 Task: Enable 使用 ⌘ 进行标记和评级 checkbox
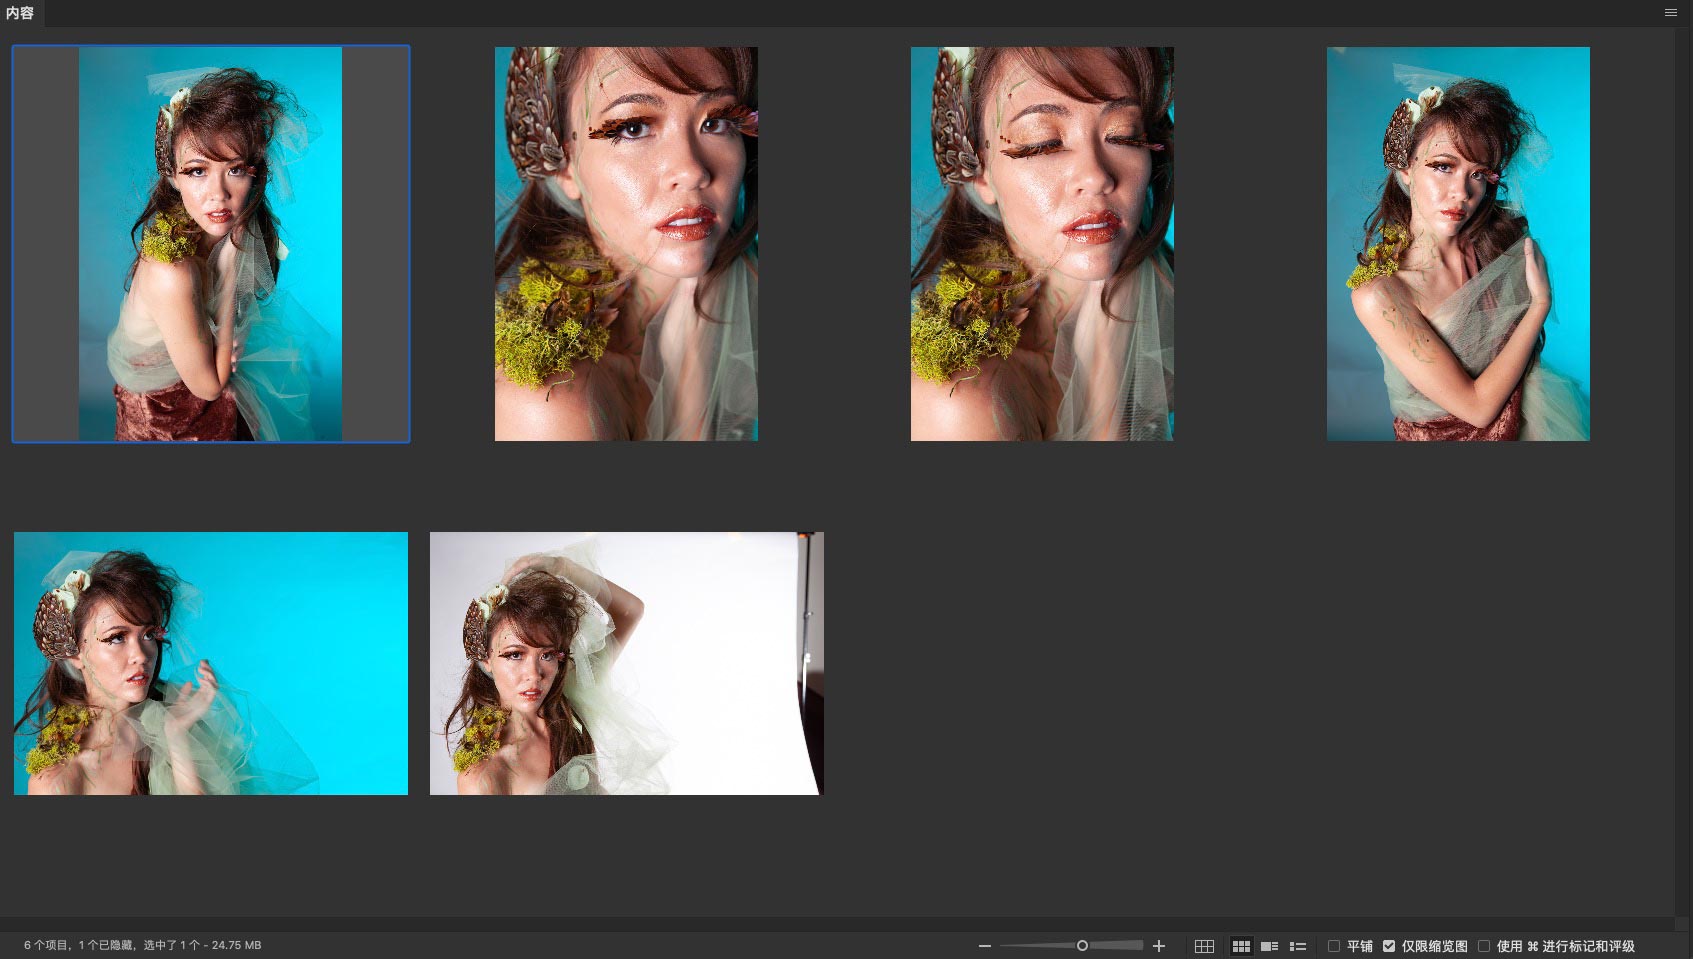1484,946
